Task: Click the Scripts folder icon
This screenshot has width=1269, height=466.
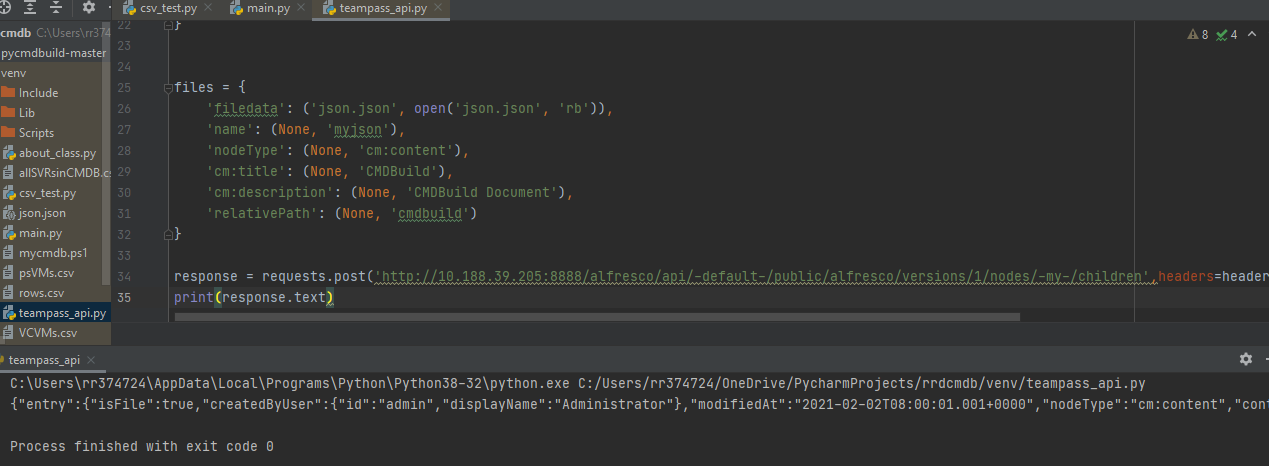Action: click(x=8, y=132)
